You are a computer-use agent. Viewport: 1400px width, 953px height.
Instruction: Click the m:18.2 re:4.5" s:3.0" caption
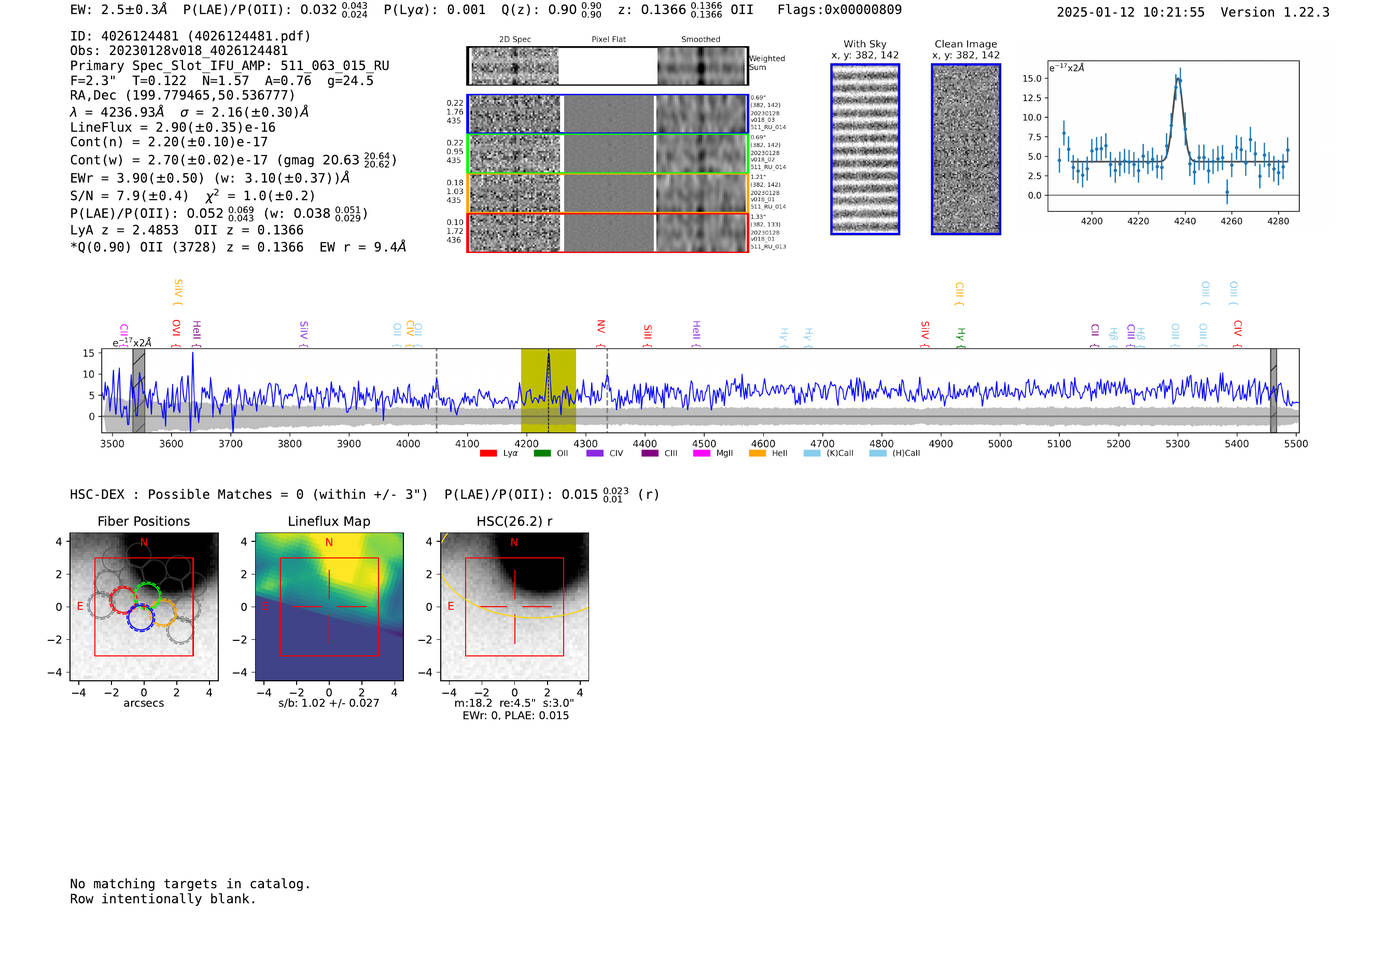tap(514, 703)
